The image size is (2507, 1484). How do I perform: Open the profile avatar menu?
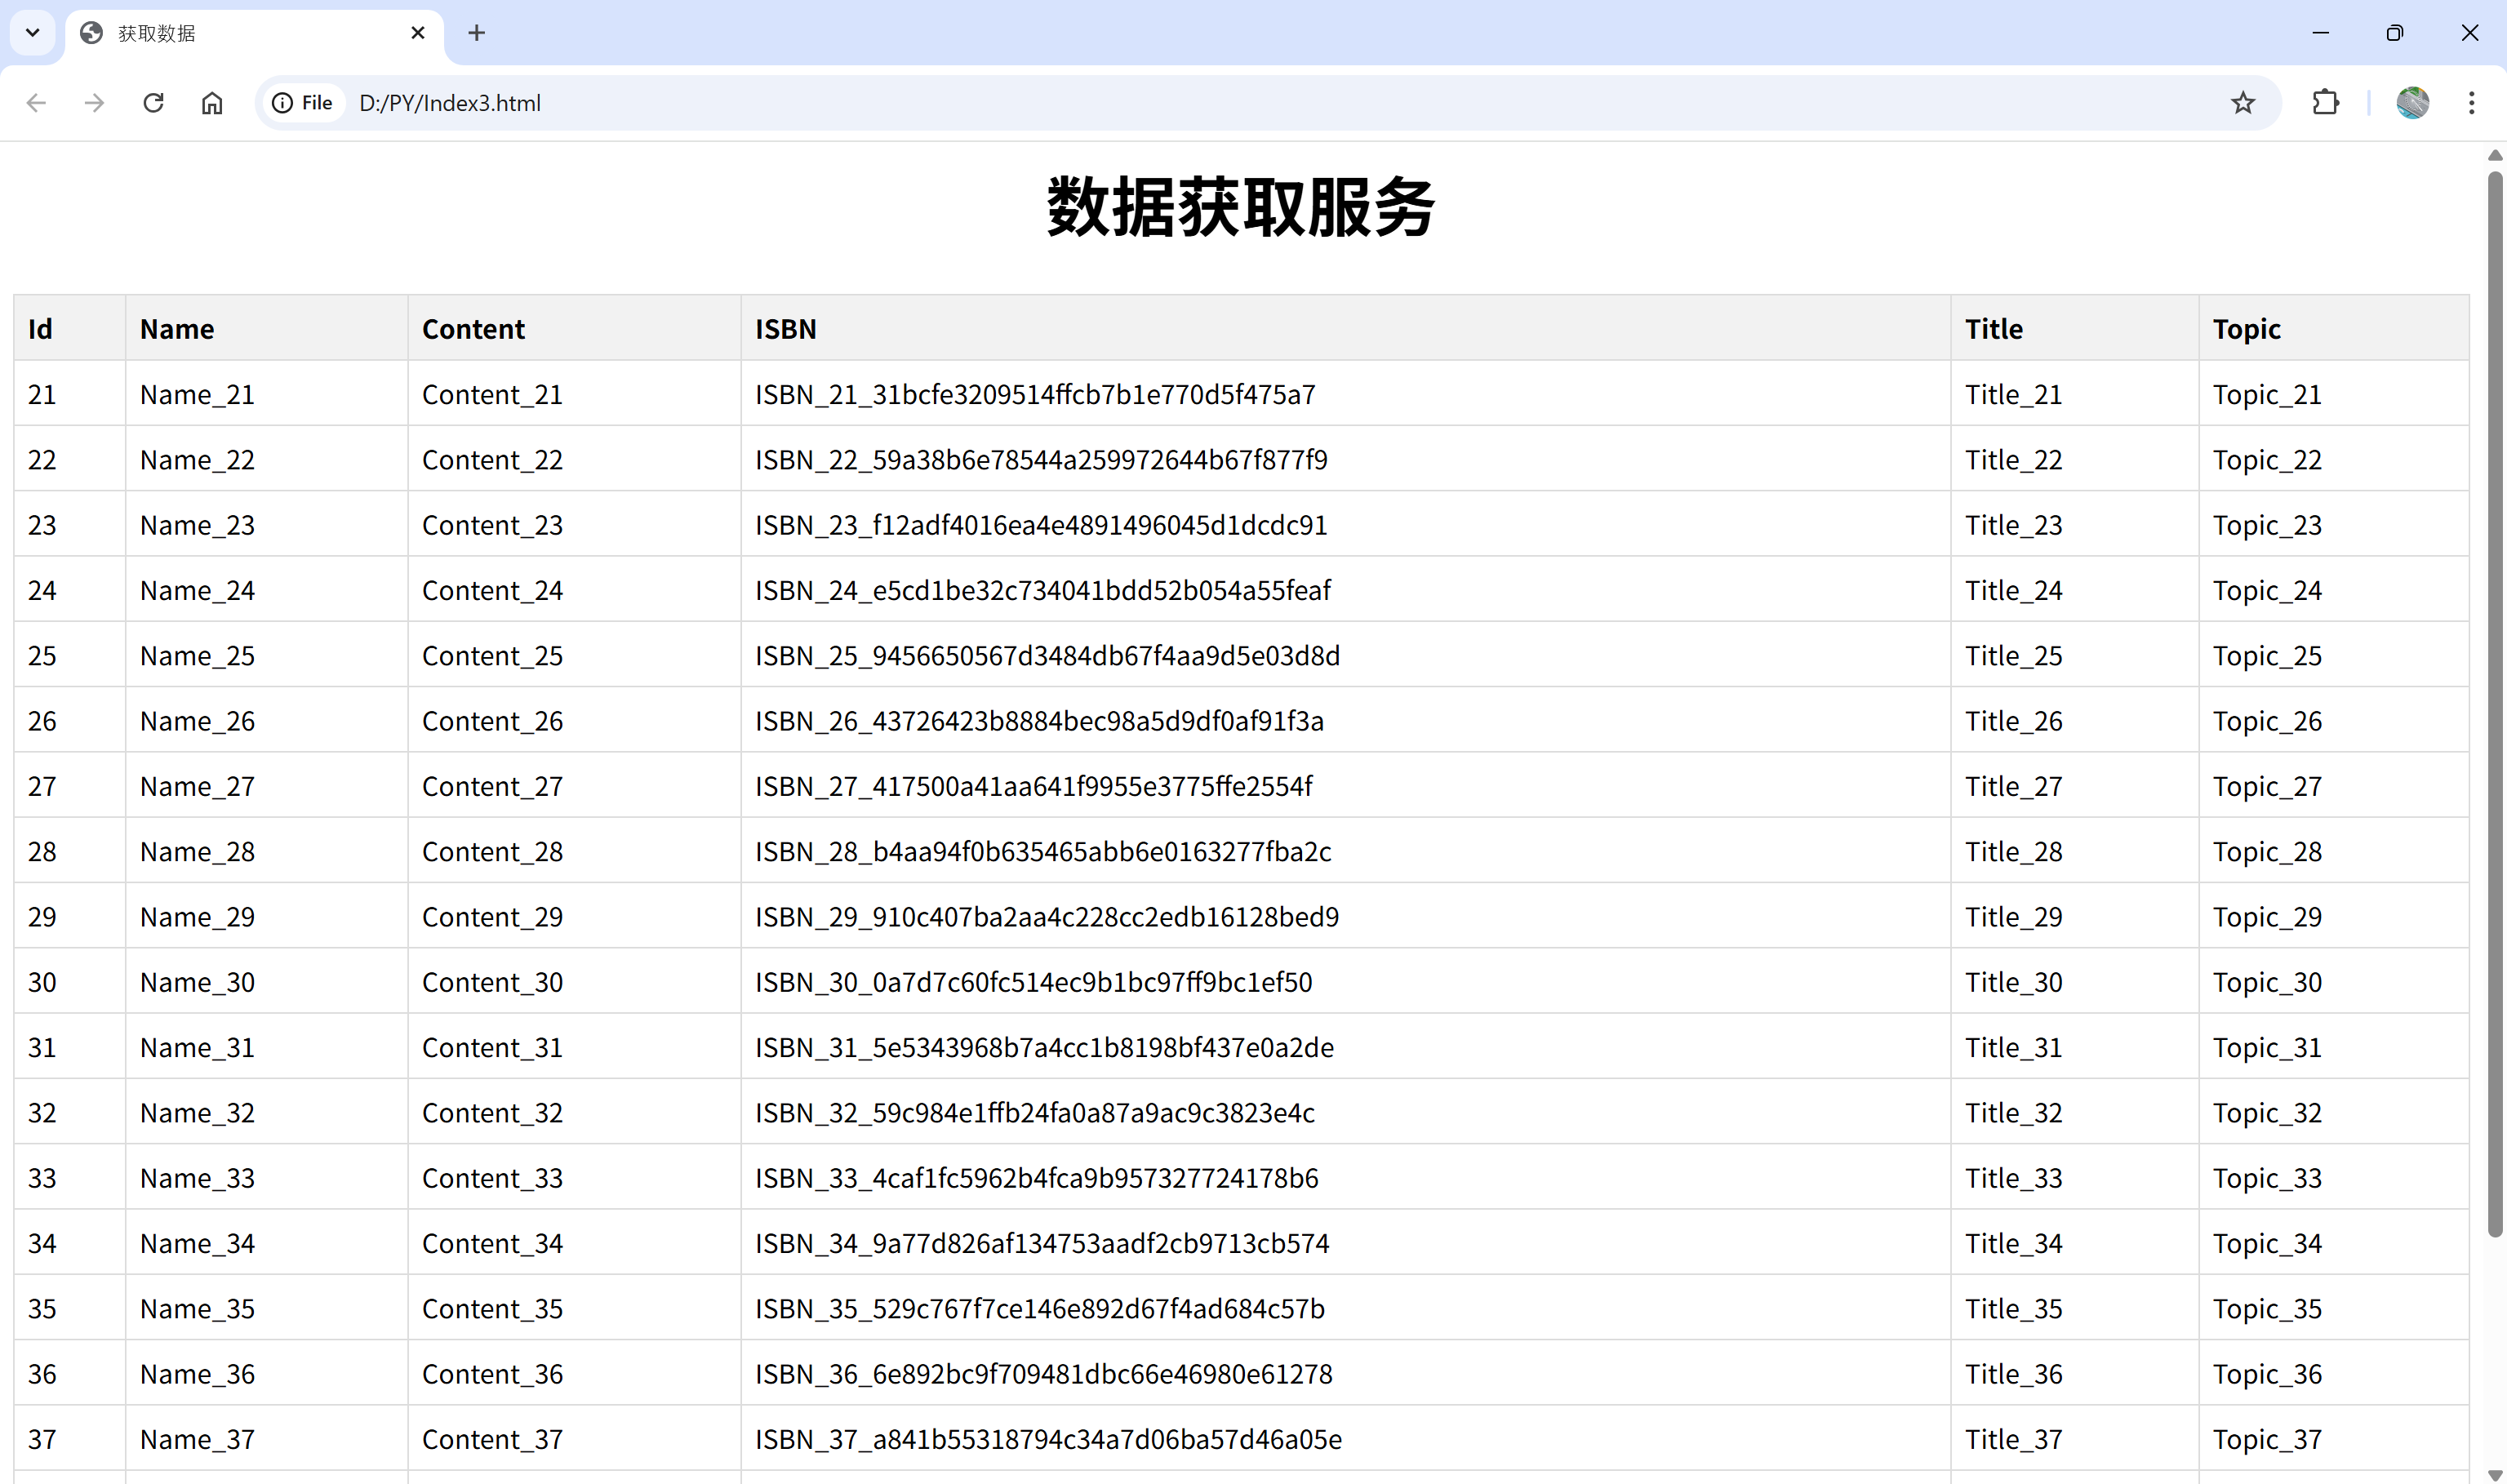point(2412,103)
